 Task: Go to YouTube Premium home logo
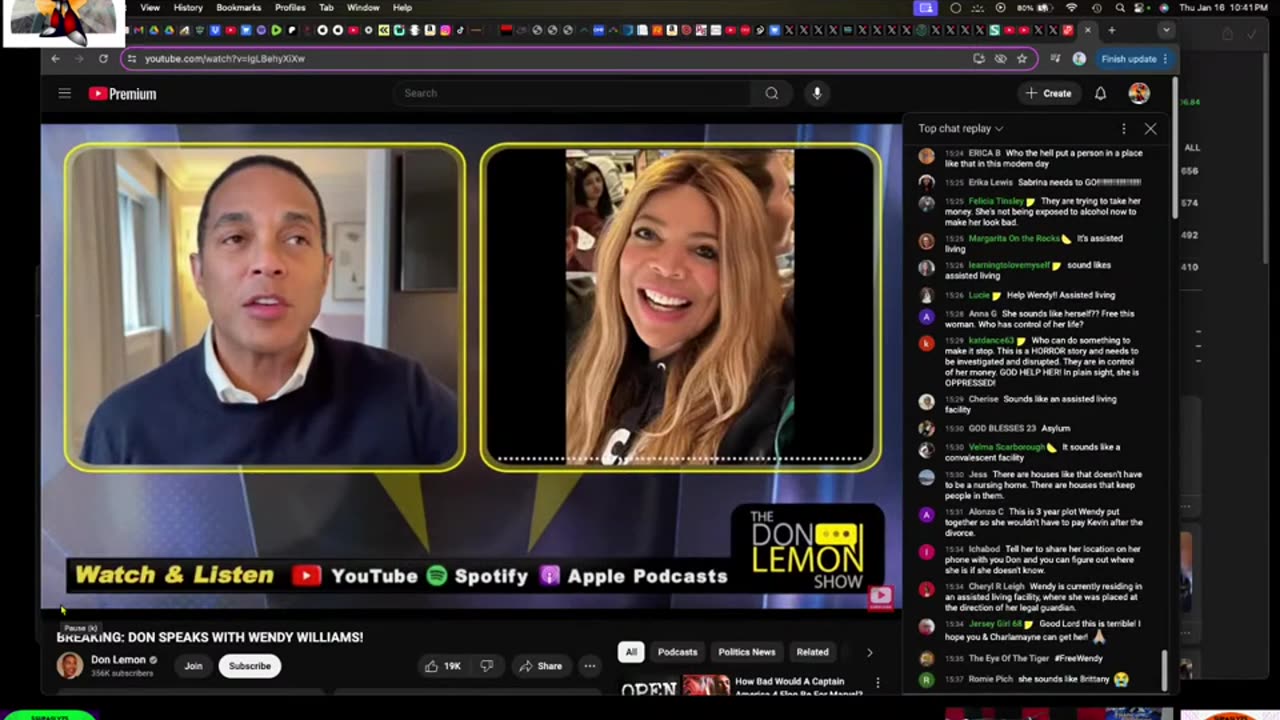[x=122, y=94]
